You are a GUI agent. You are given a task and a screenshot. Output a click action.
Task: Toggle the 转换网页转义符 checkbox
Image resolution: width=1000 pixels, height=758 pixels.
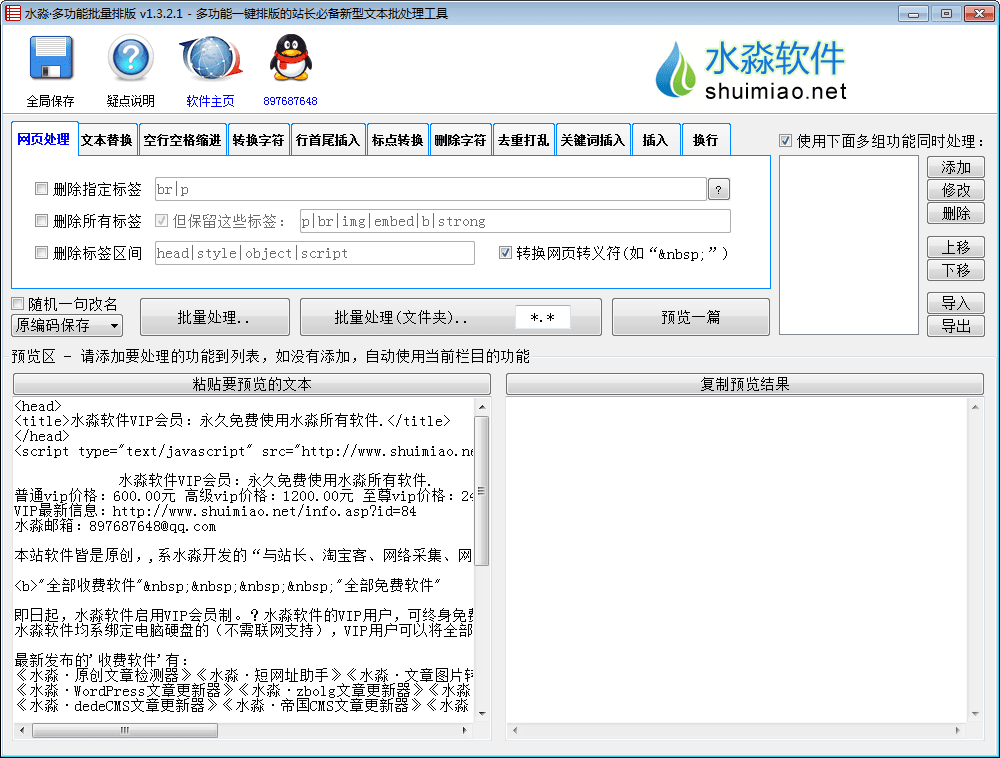(505, 253)
